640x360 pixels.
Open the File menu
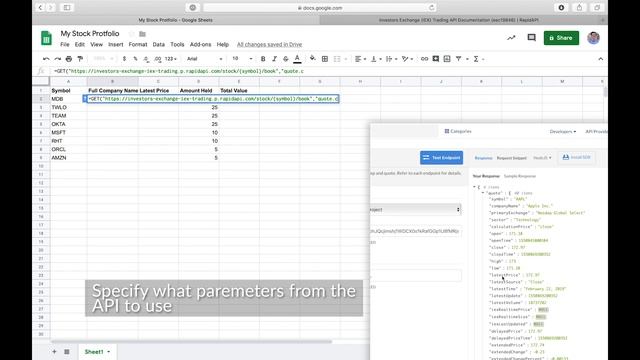(65, 44)
